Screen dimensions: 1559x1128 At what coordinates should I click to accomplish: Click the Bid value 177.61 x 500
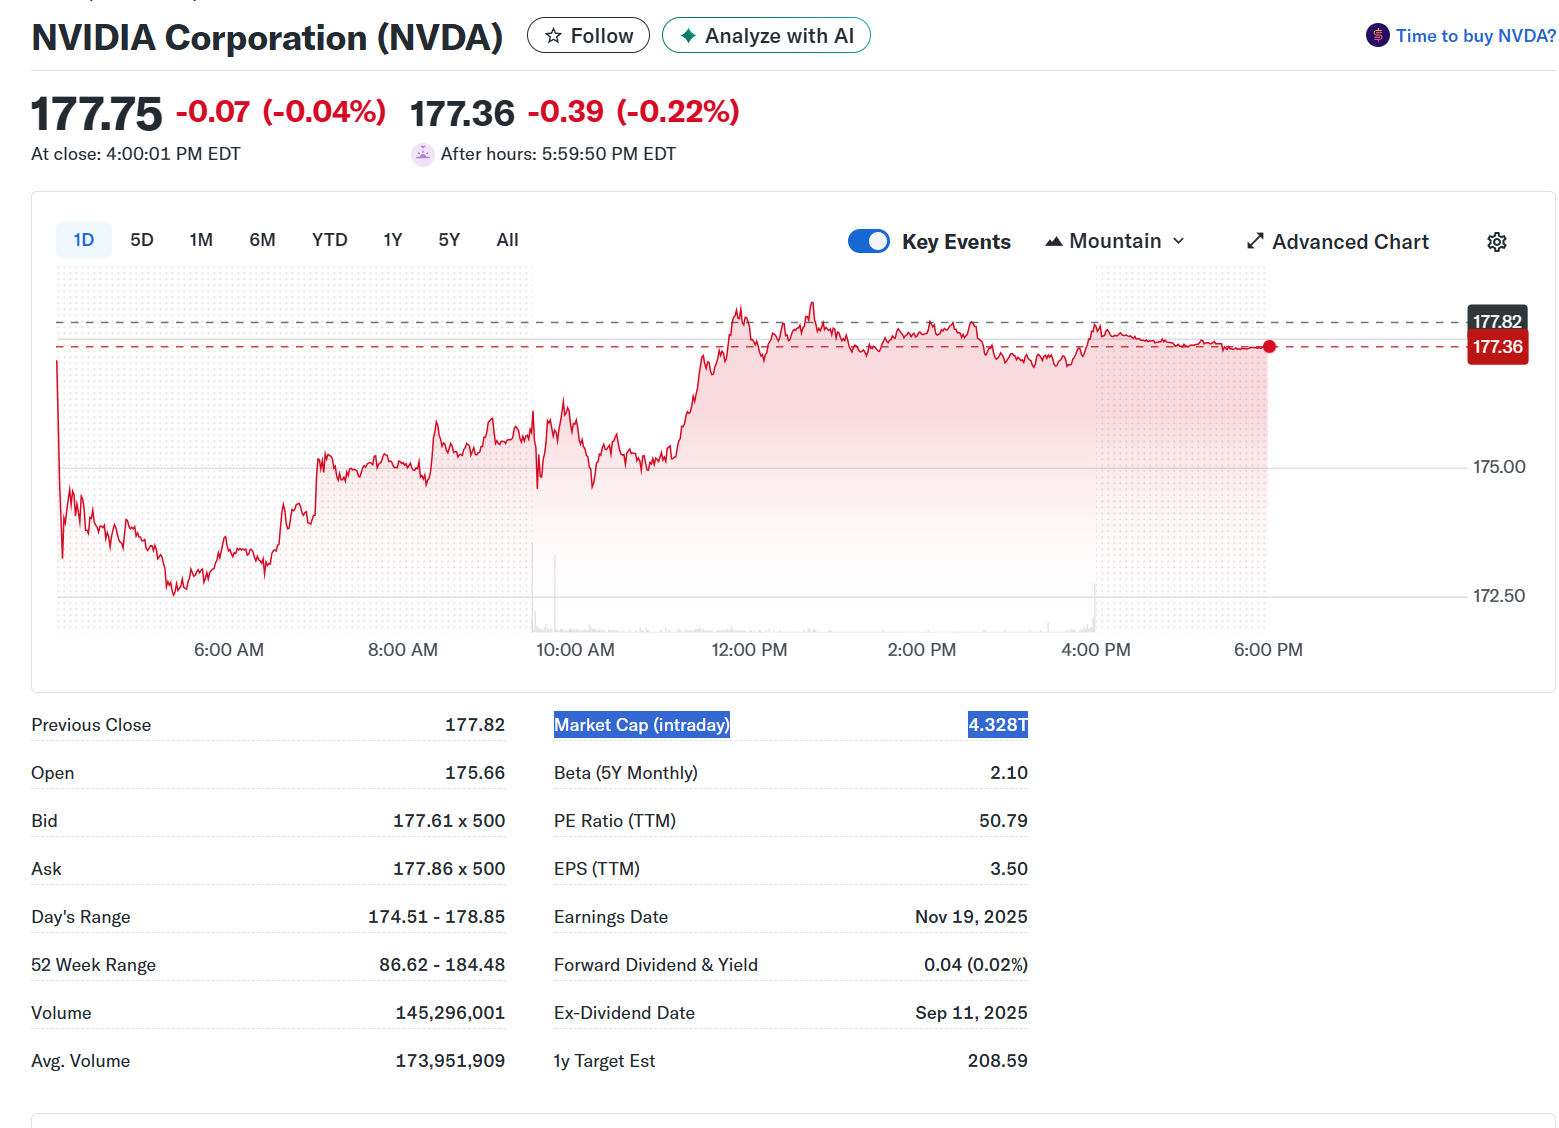tap(449, 821)
